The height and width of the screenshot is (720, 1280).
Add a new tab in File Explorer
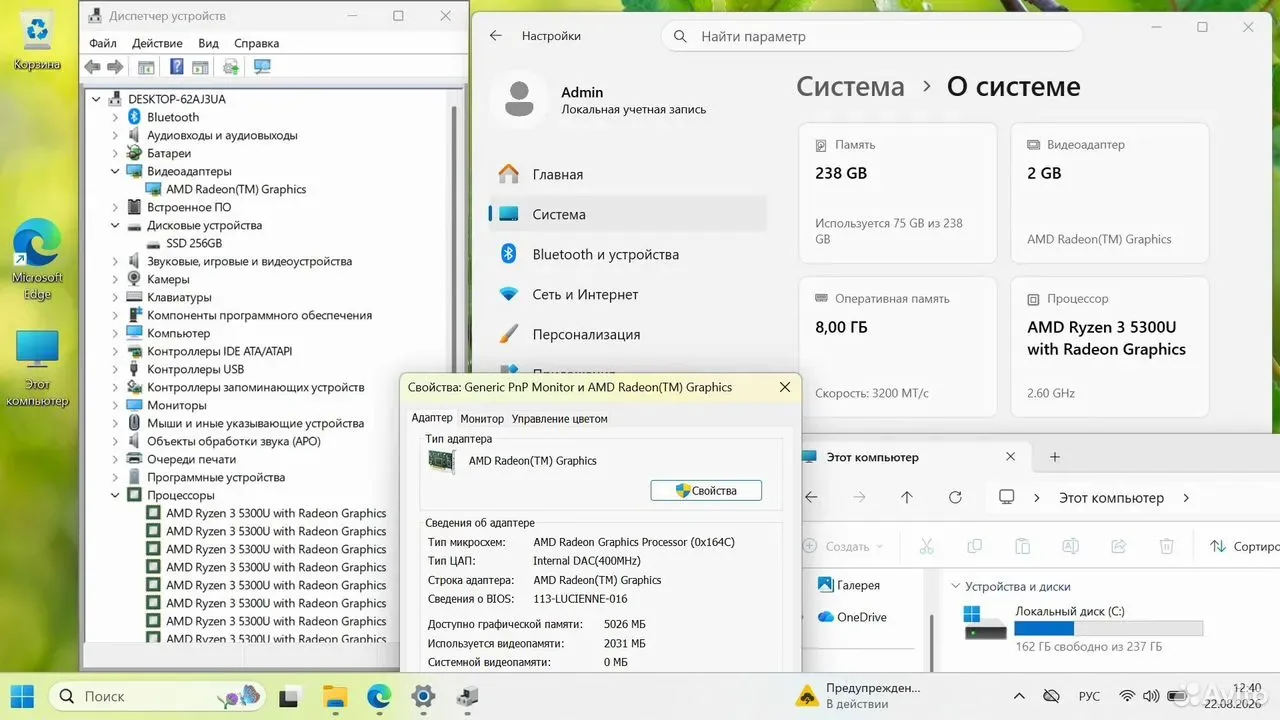point(1054,457)
